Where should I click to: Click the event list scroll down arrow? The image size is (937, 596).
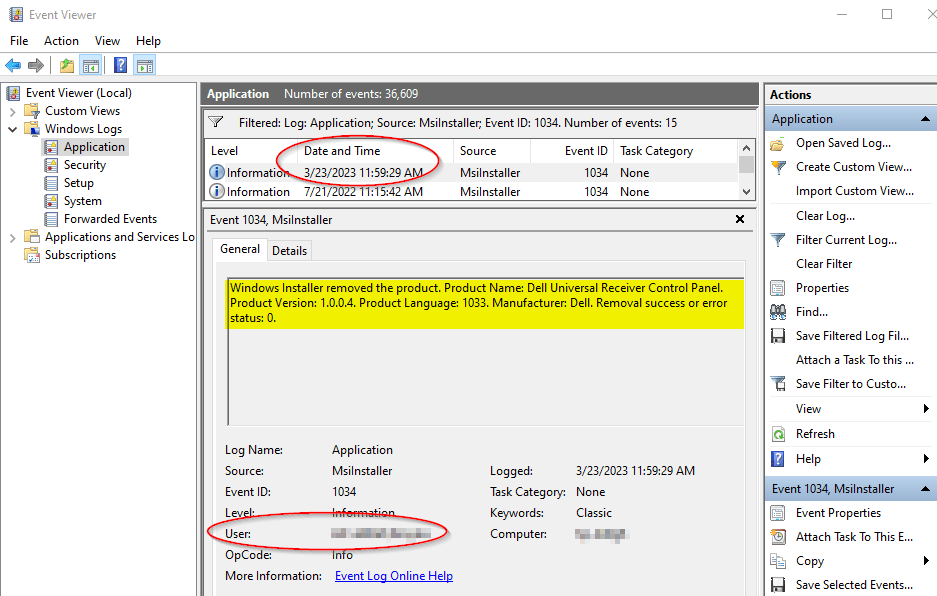pyautogui.click(x=746, y=192)
